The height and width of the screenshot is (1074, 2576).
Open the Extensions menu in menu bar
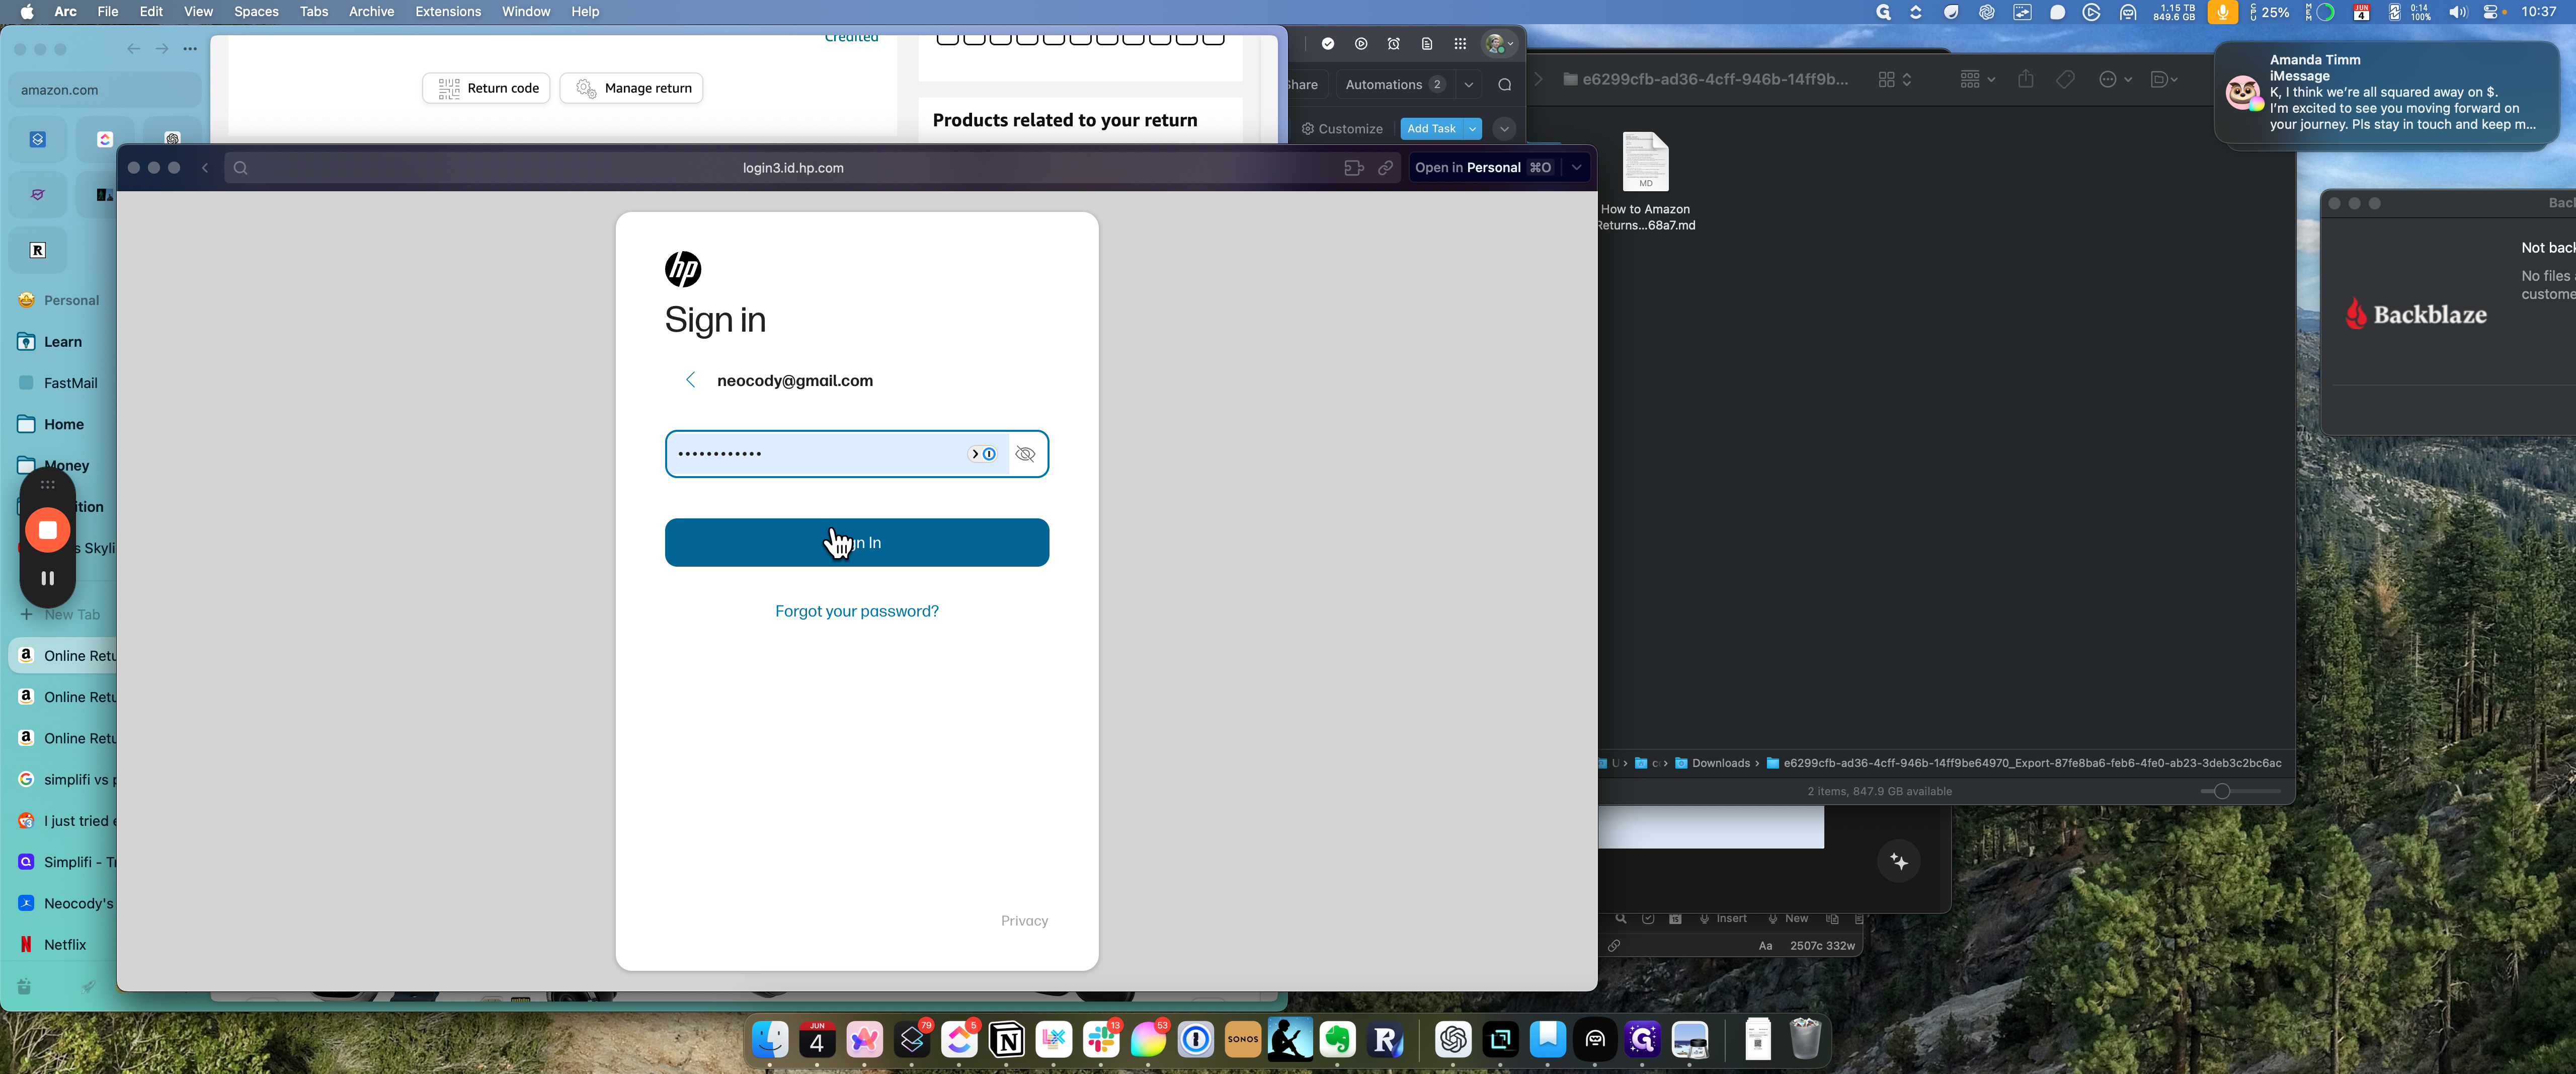[448, 11]
